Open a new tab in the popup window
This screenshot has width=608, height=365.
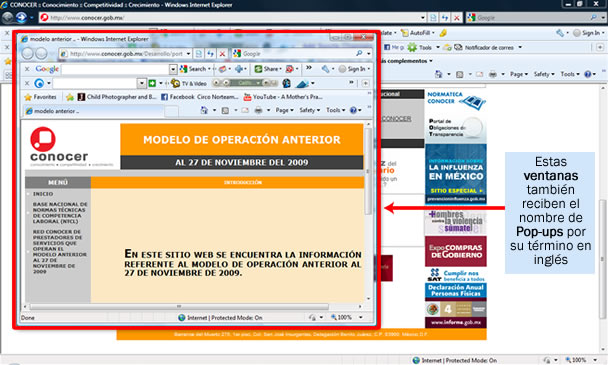tap(171, 112)
